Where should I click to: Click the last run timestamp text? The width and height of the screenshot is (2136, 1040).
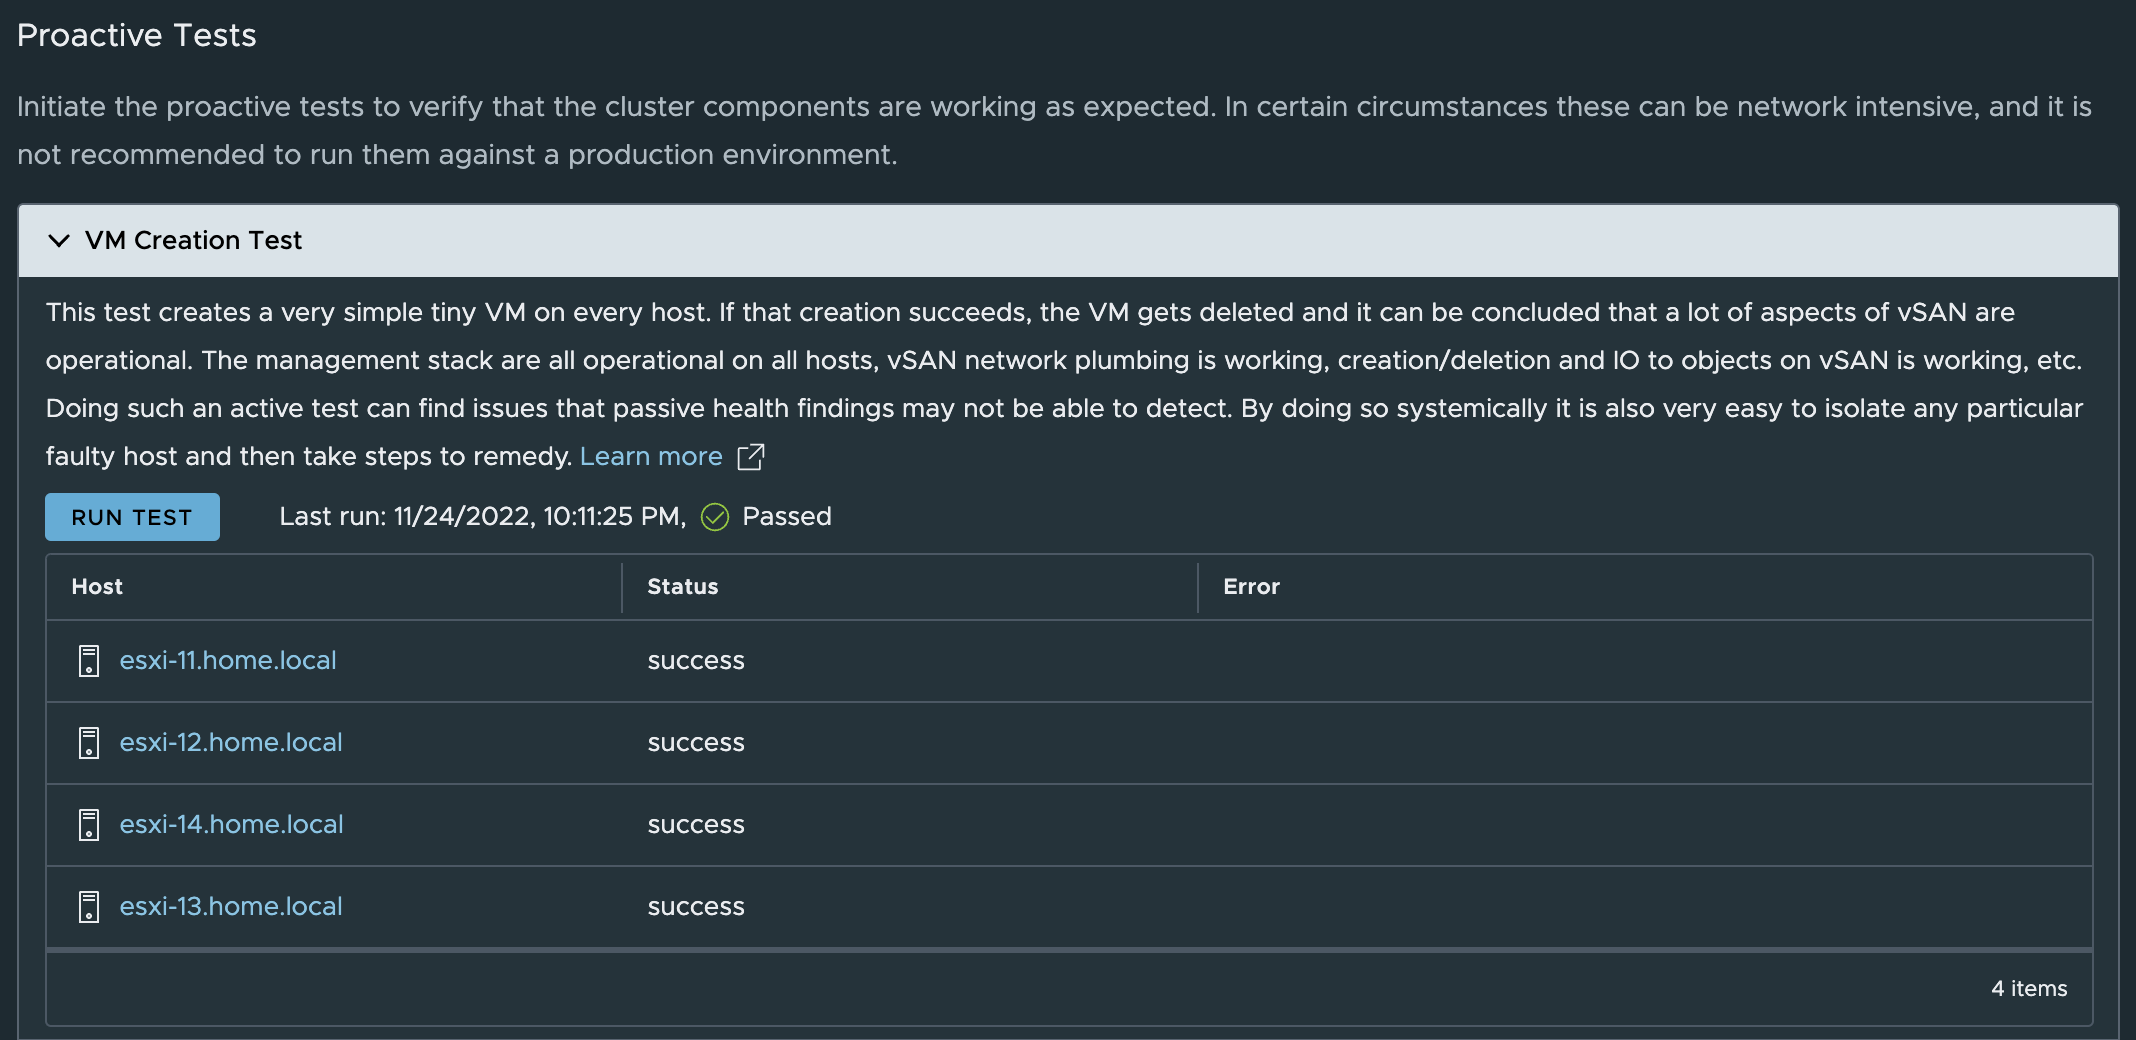point(483,516)
